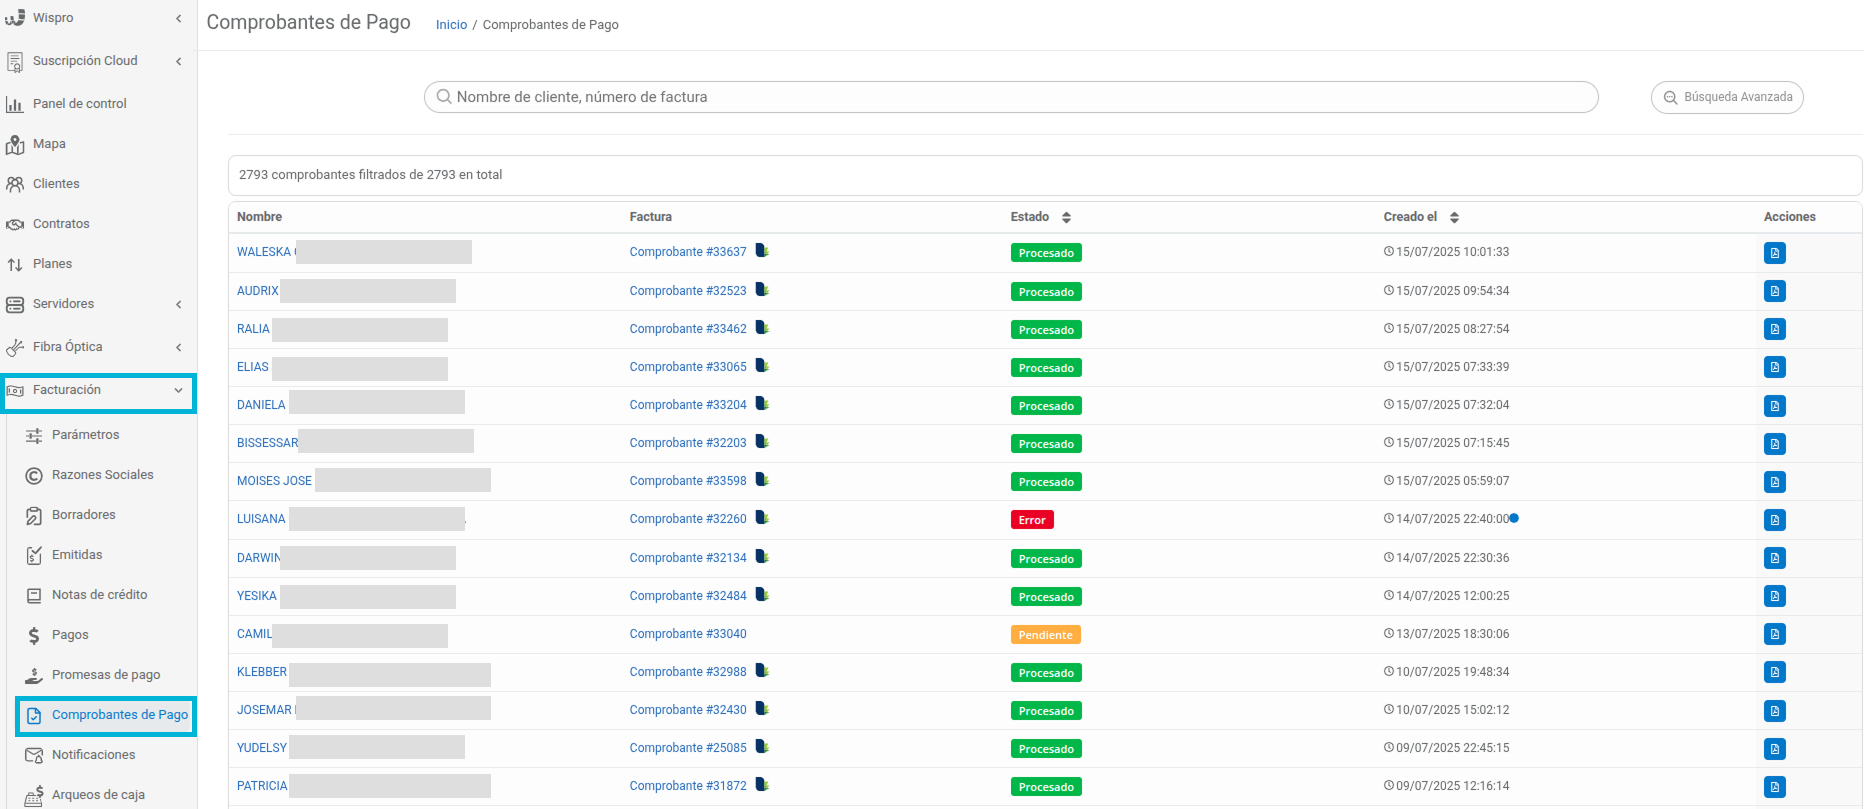
Task: Click the date 14/07/2025 22:40:00
Action: click(x=1452, y=519)
